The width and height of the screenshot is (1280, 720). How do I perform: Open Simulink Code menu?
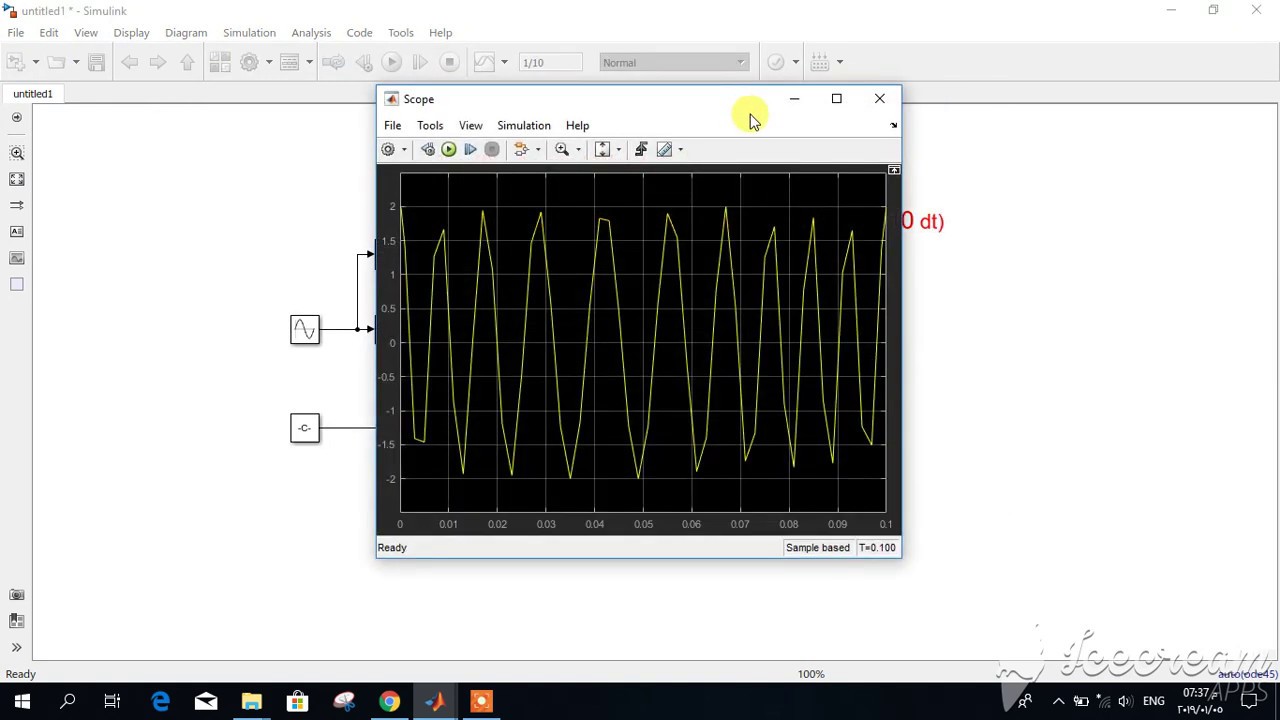point(359,32)
